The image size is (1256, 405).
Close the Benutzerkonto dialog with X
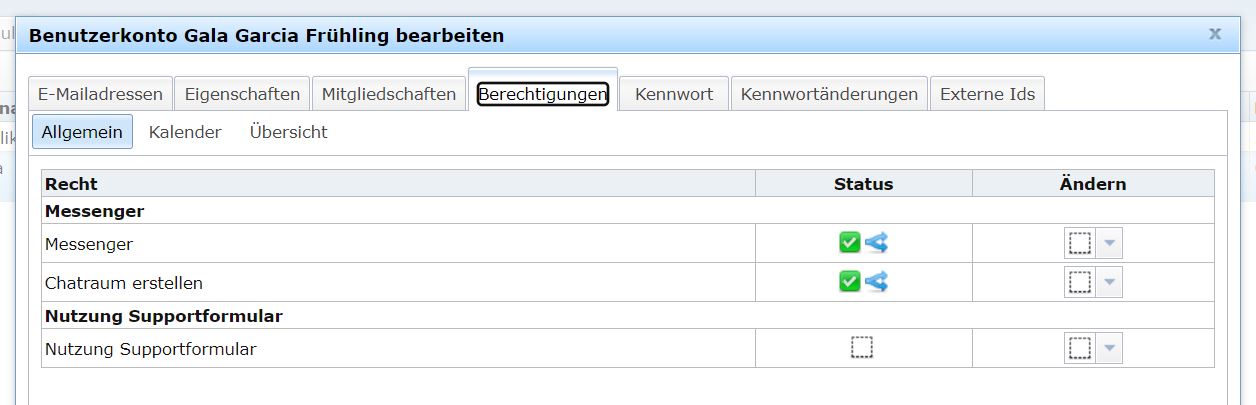pos(1215,34)
